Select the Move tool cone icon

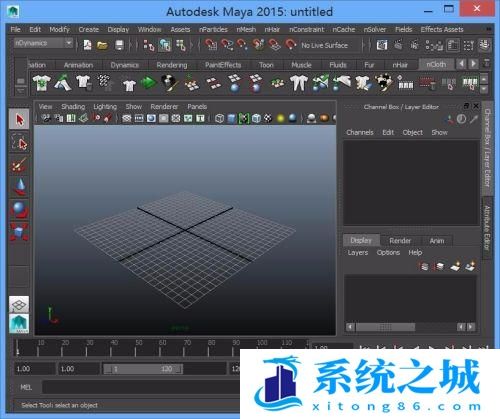pos(19,187)
